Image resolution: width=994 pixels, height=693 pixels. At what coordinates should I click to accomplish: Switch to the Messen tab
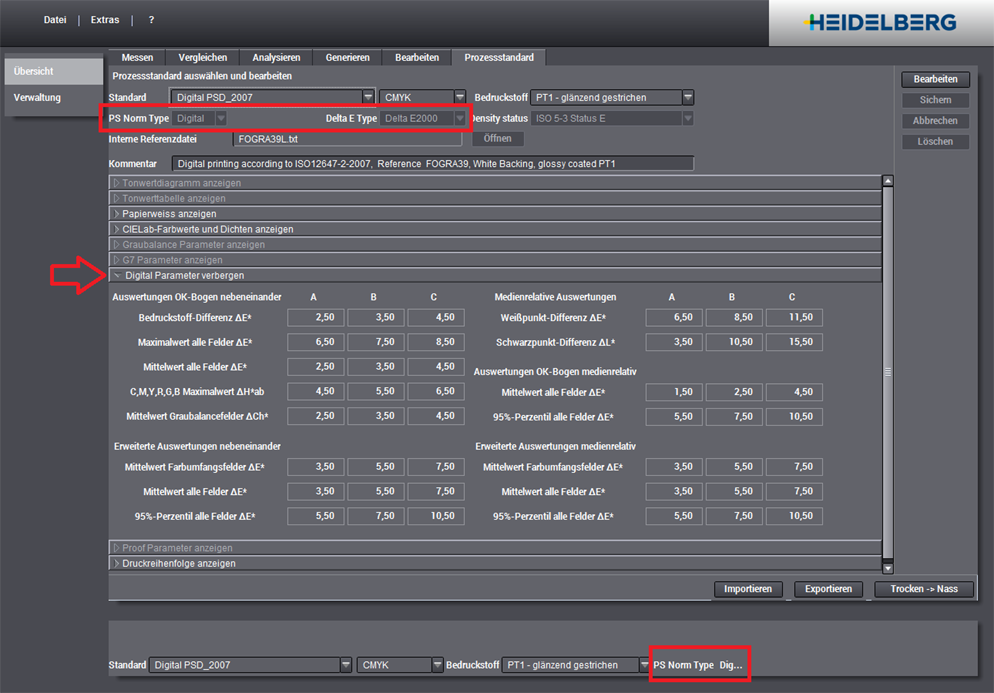point(137,57)
